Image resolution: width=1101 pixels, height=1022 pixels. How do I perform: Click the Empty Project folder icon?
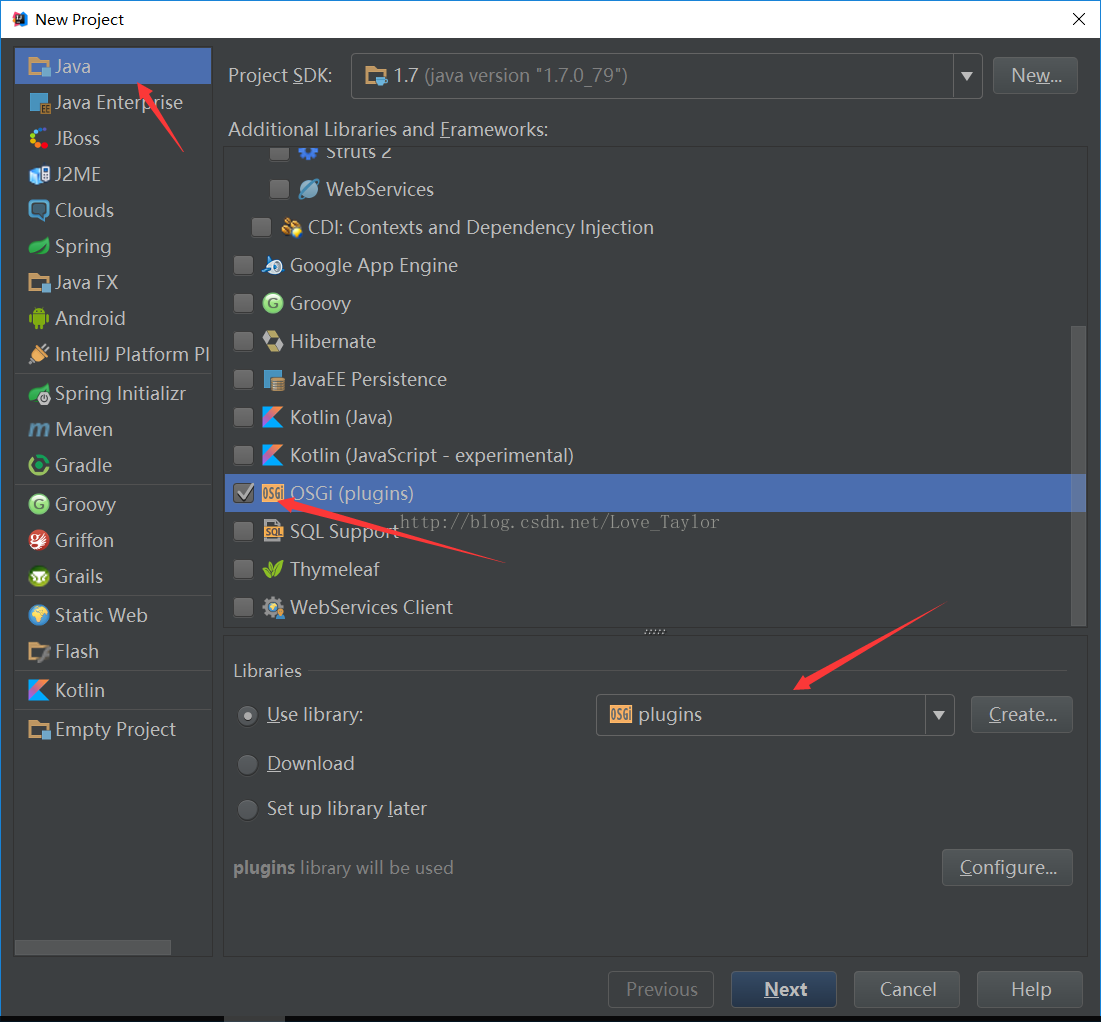click(39, 729)
